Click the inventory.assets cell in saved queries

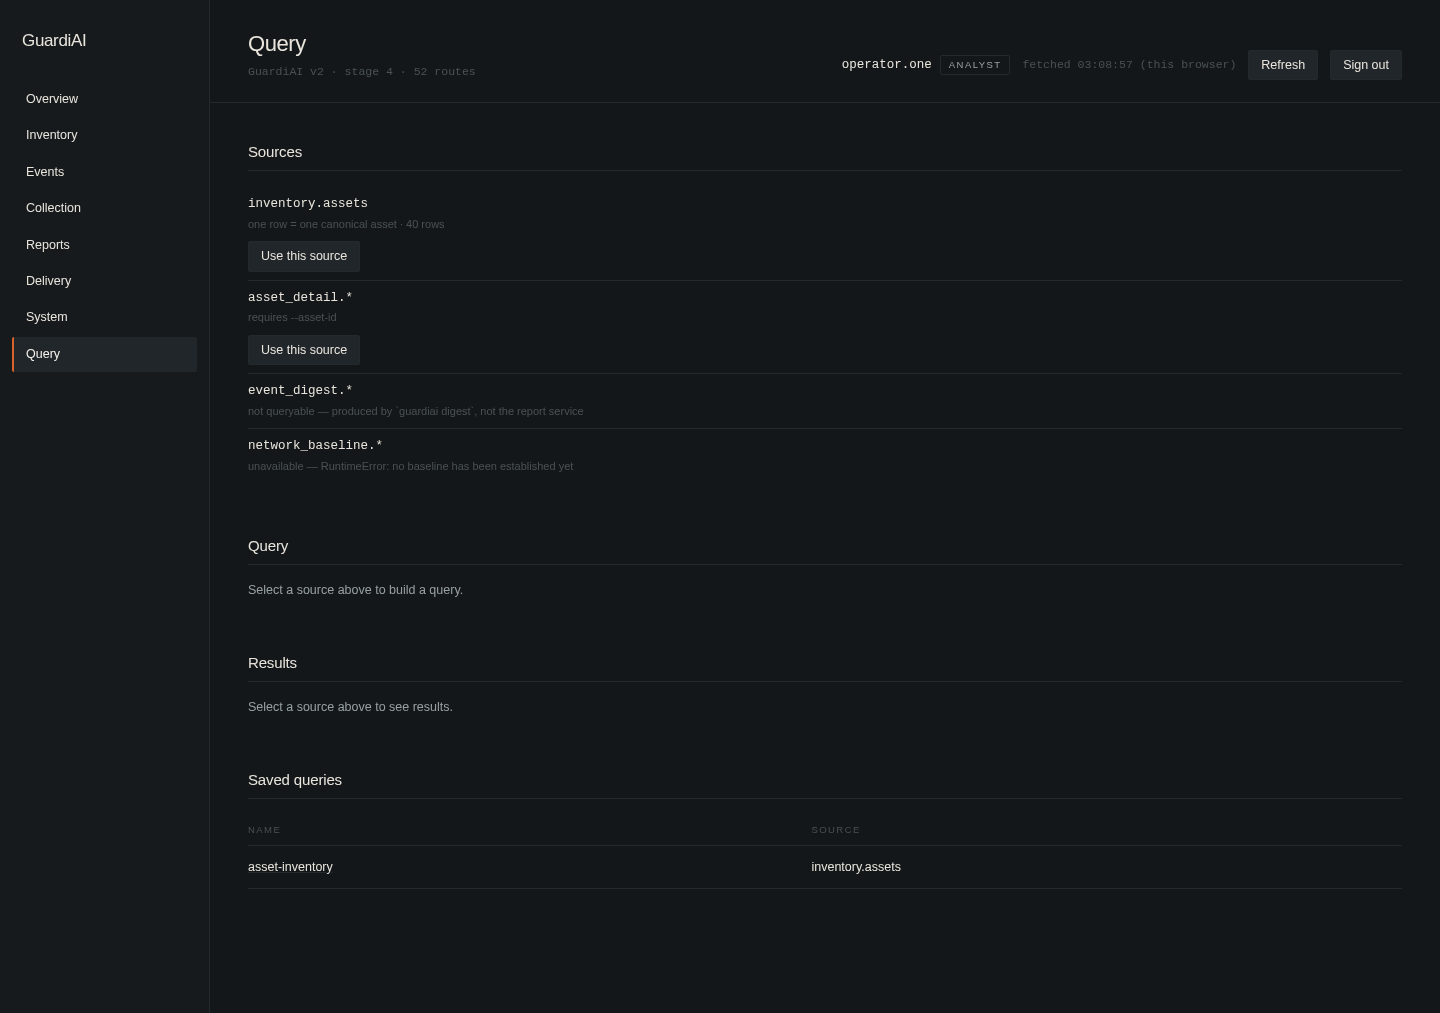click(856, 867)
